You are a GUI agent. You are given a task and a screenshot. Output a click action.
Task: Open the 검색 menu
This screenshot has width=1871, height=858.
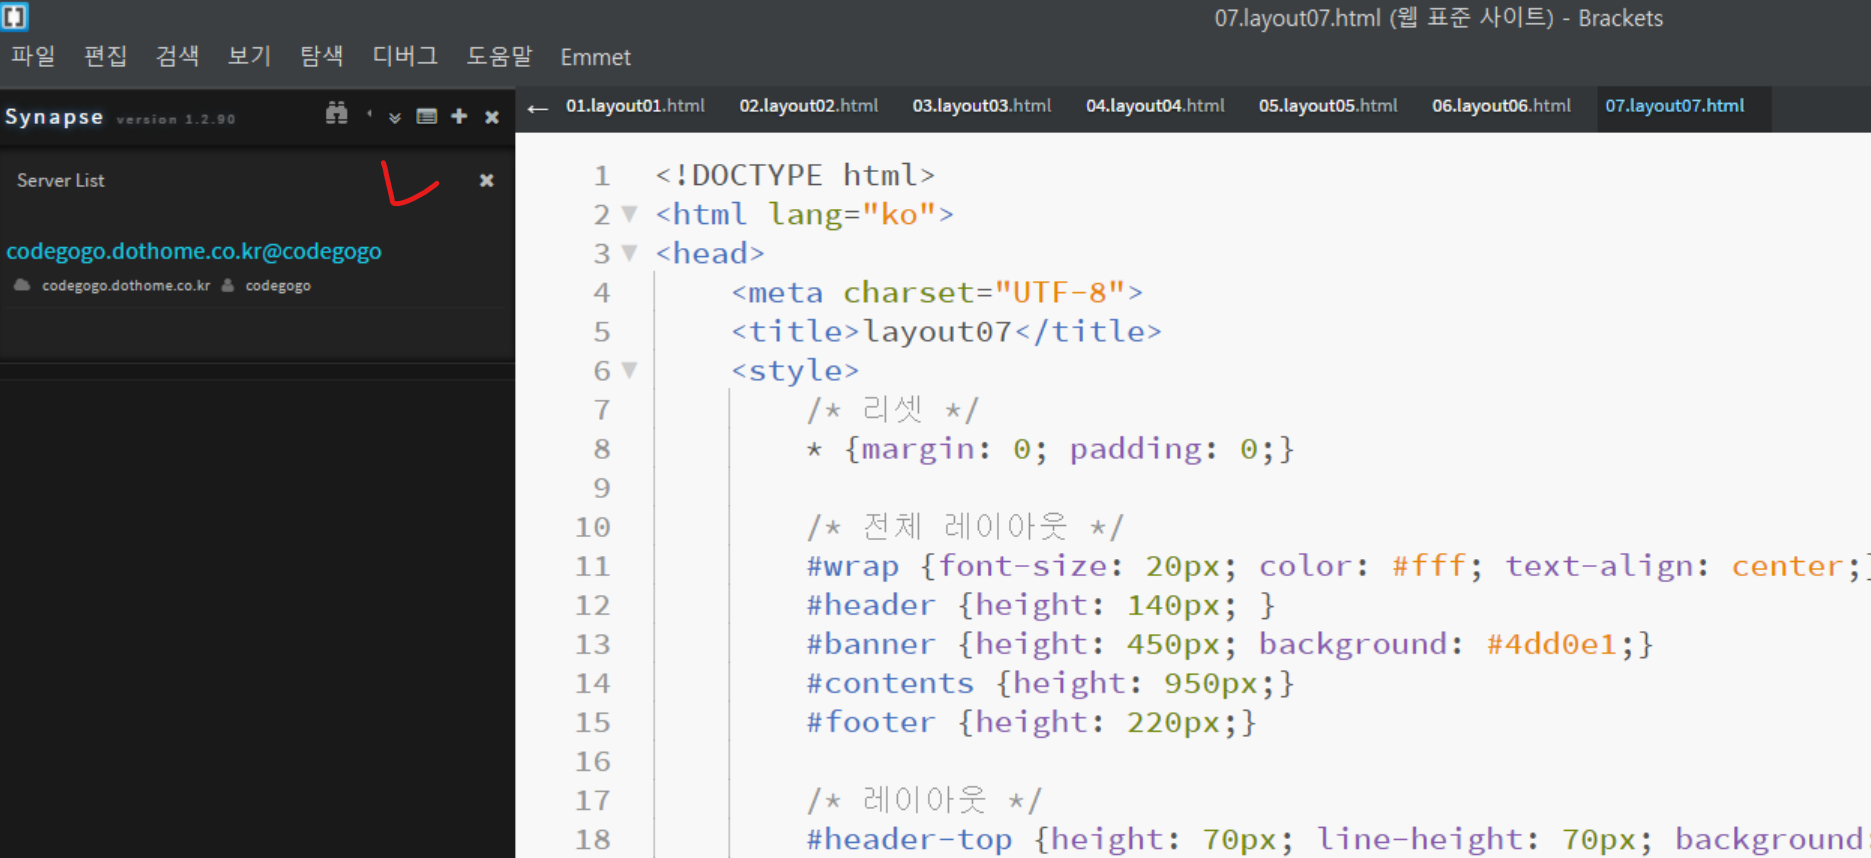pos(178,56)
